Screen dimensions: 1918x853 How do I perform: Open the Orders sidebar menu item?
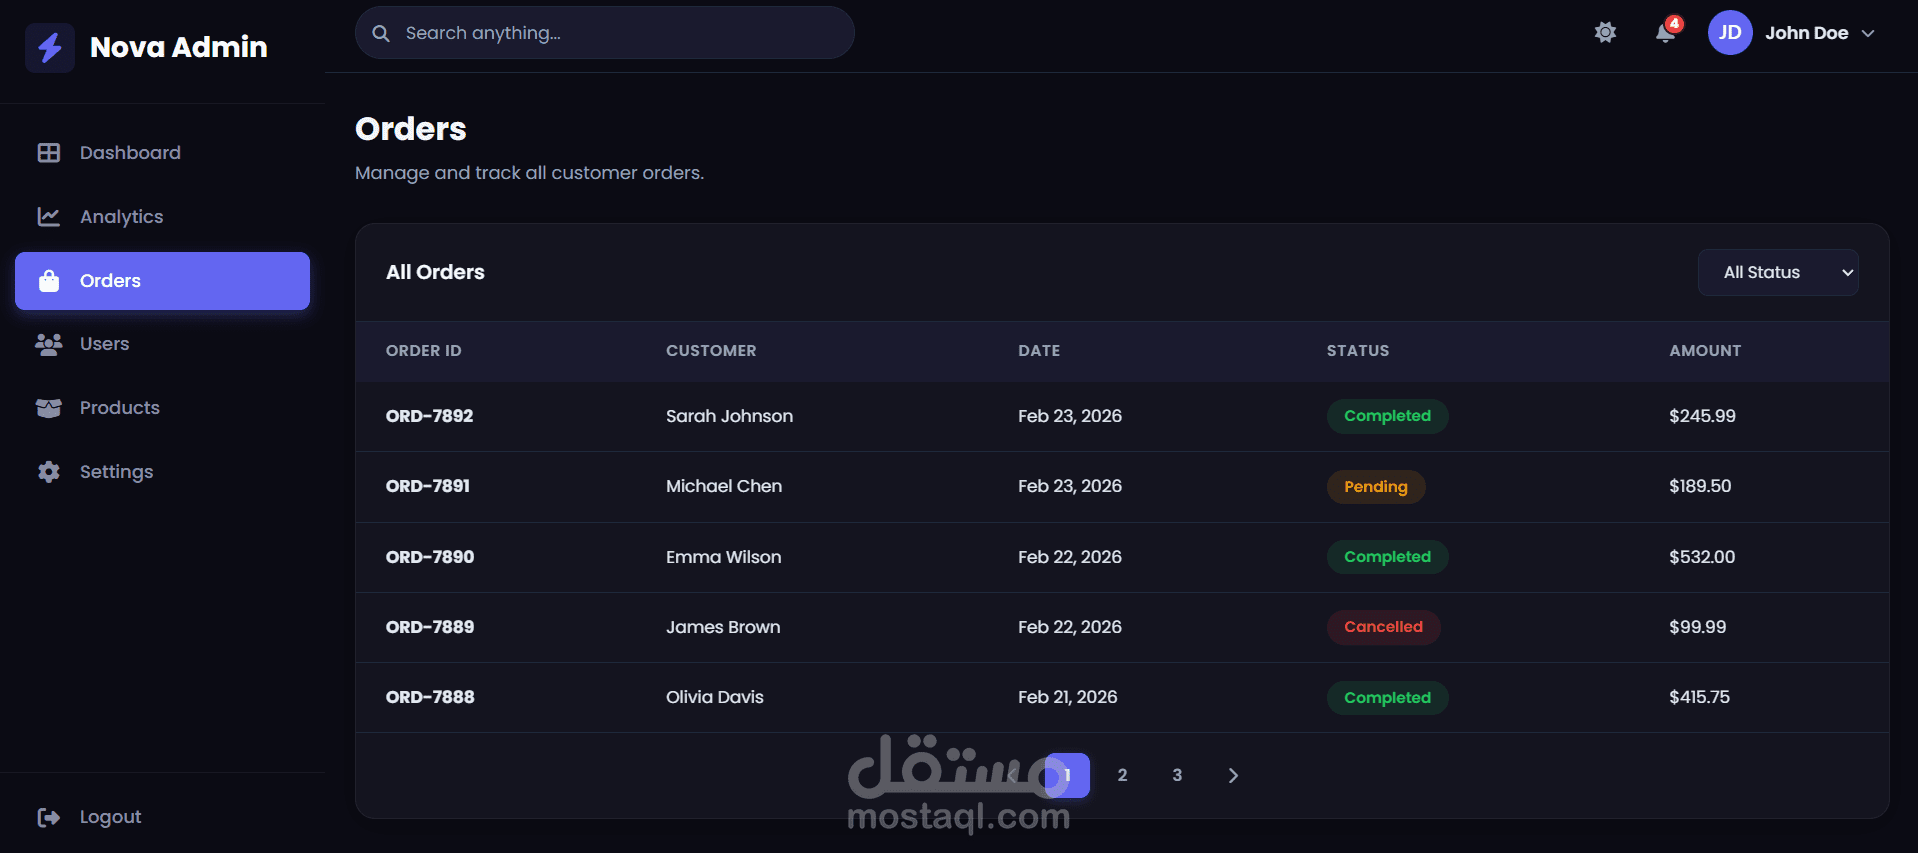pyautogui.click(x=162, y=281)
